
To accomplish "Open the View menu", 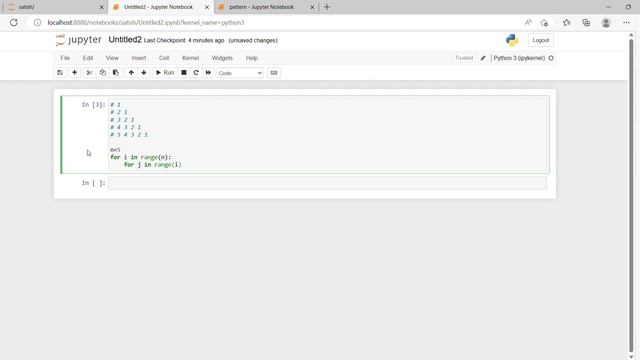I will coord(112,58).
